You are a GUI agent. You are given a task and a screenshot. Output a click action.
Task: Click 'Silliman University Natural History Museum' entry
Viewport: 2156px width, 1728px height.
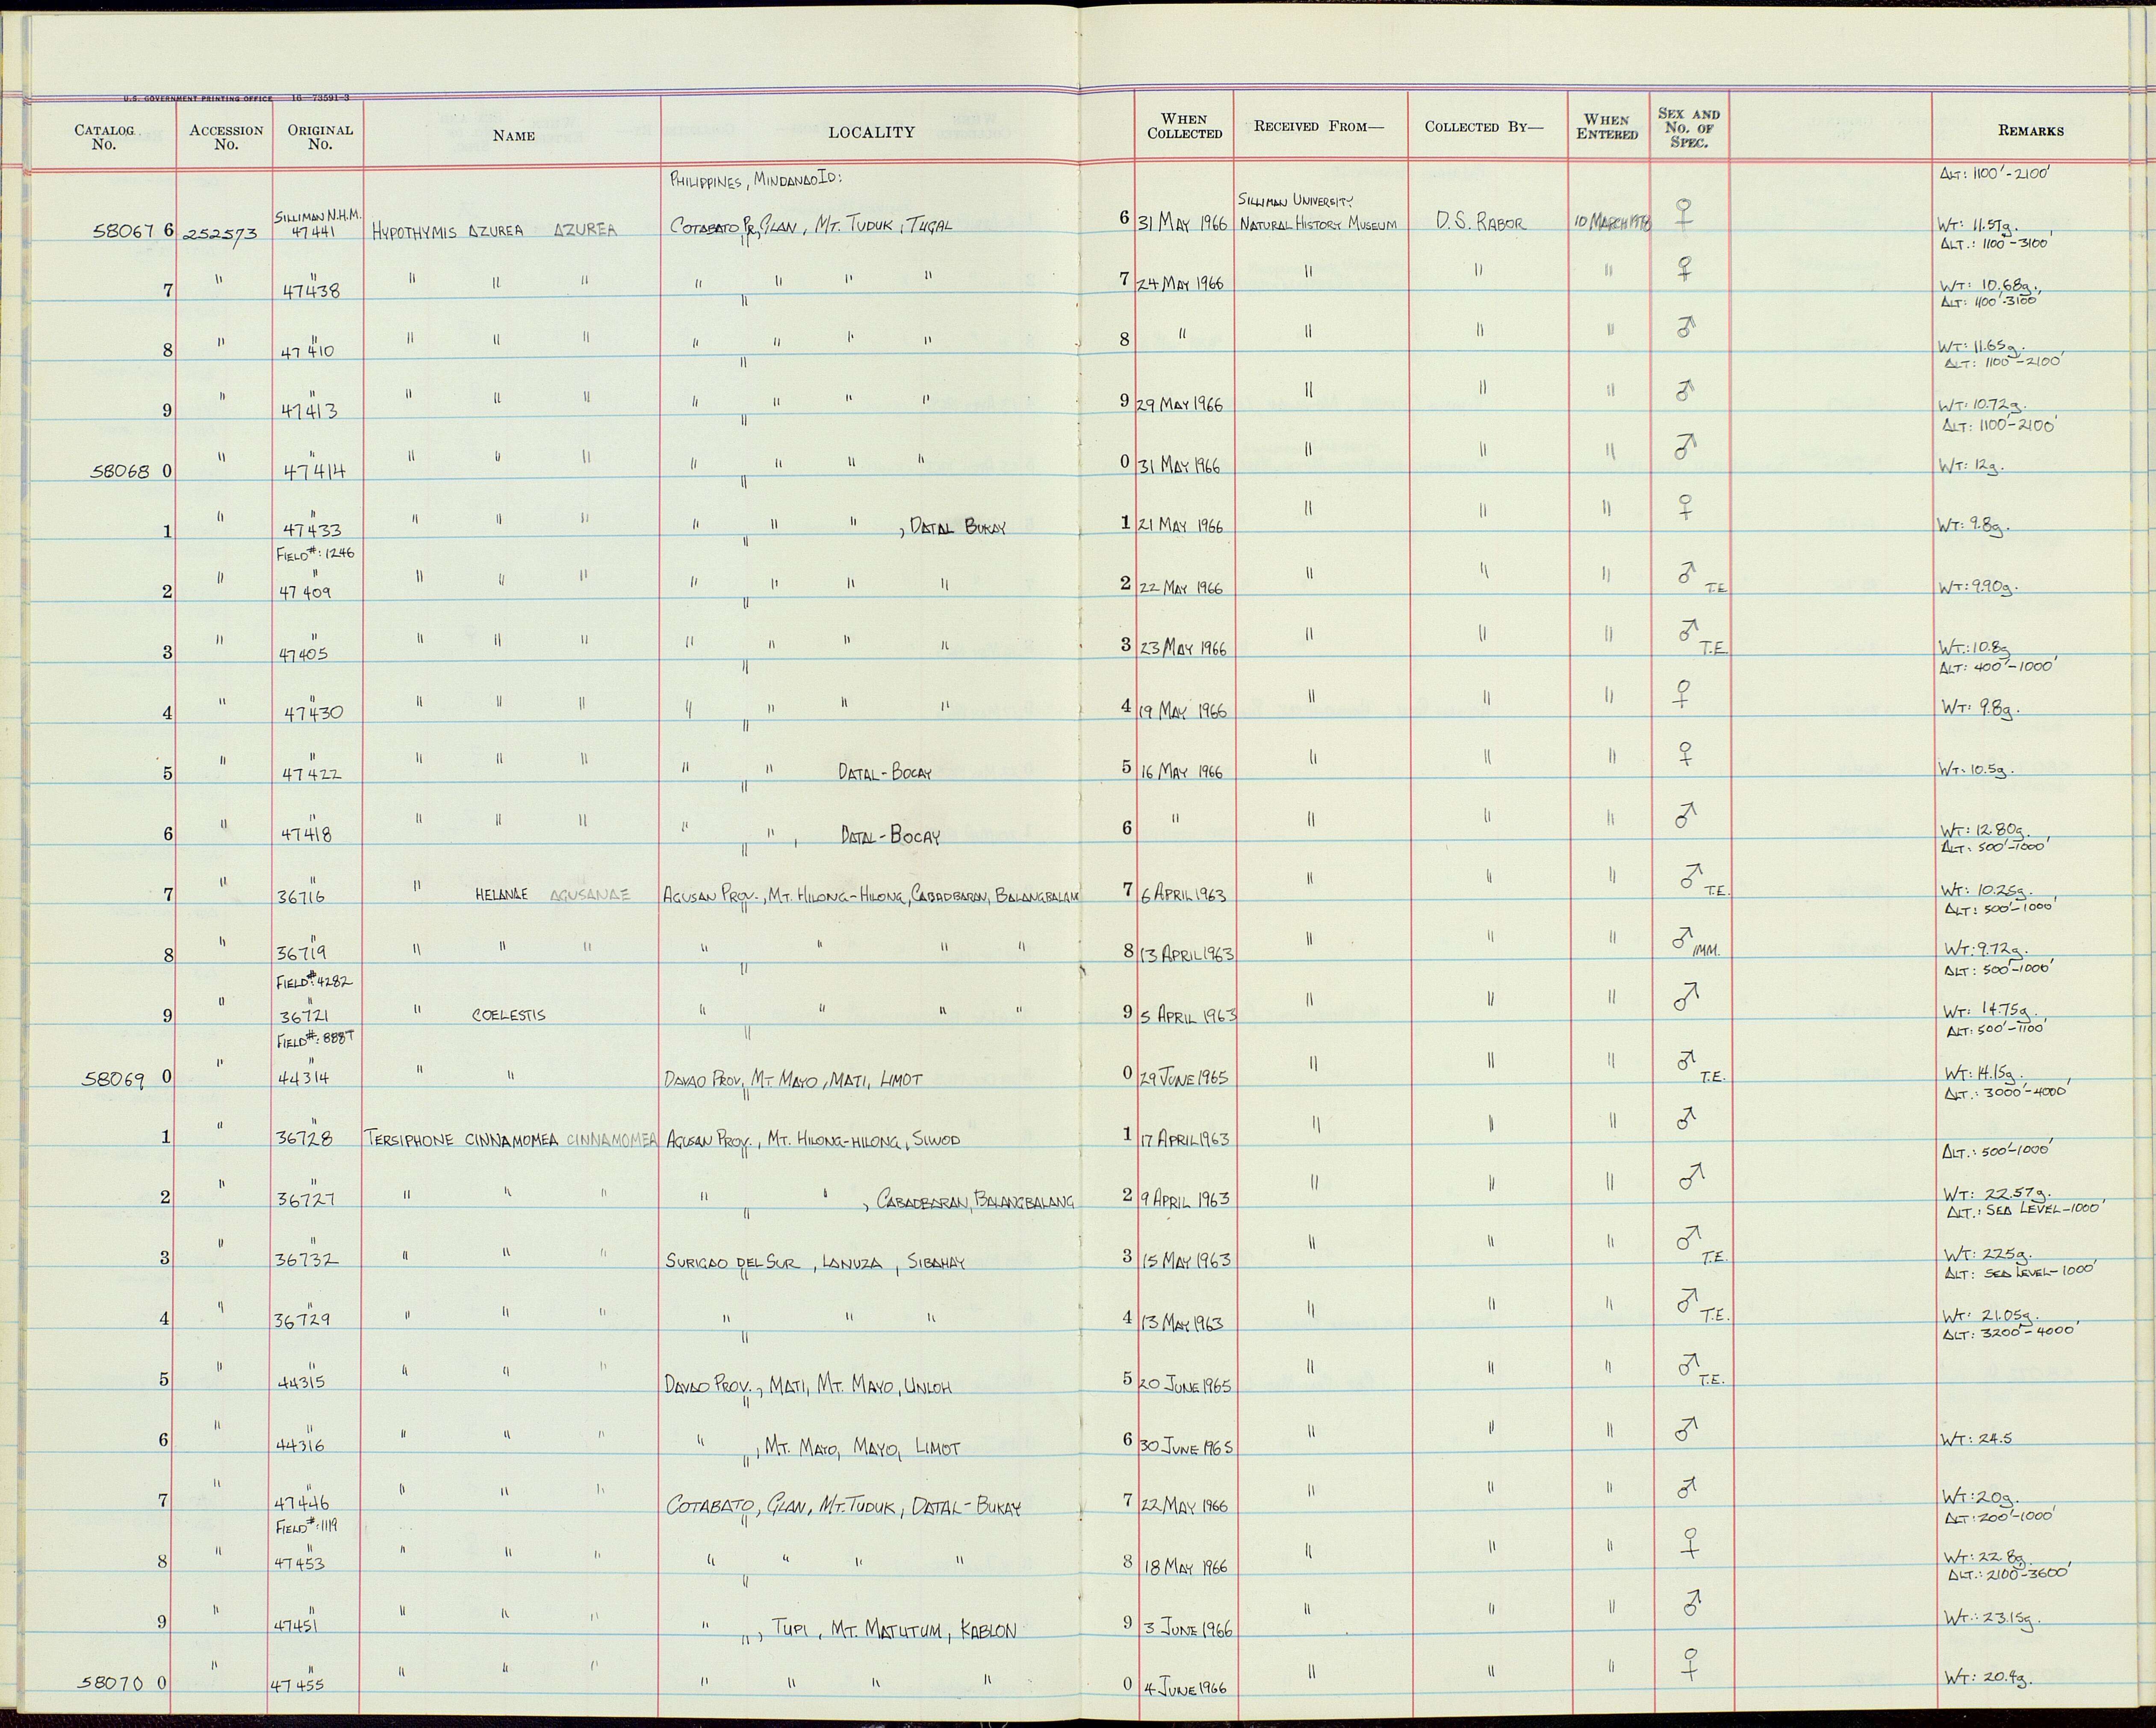pyautogui.click(x=1318, y=212)
